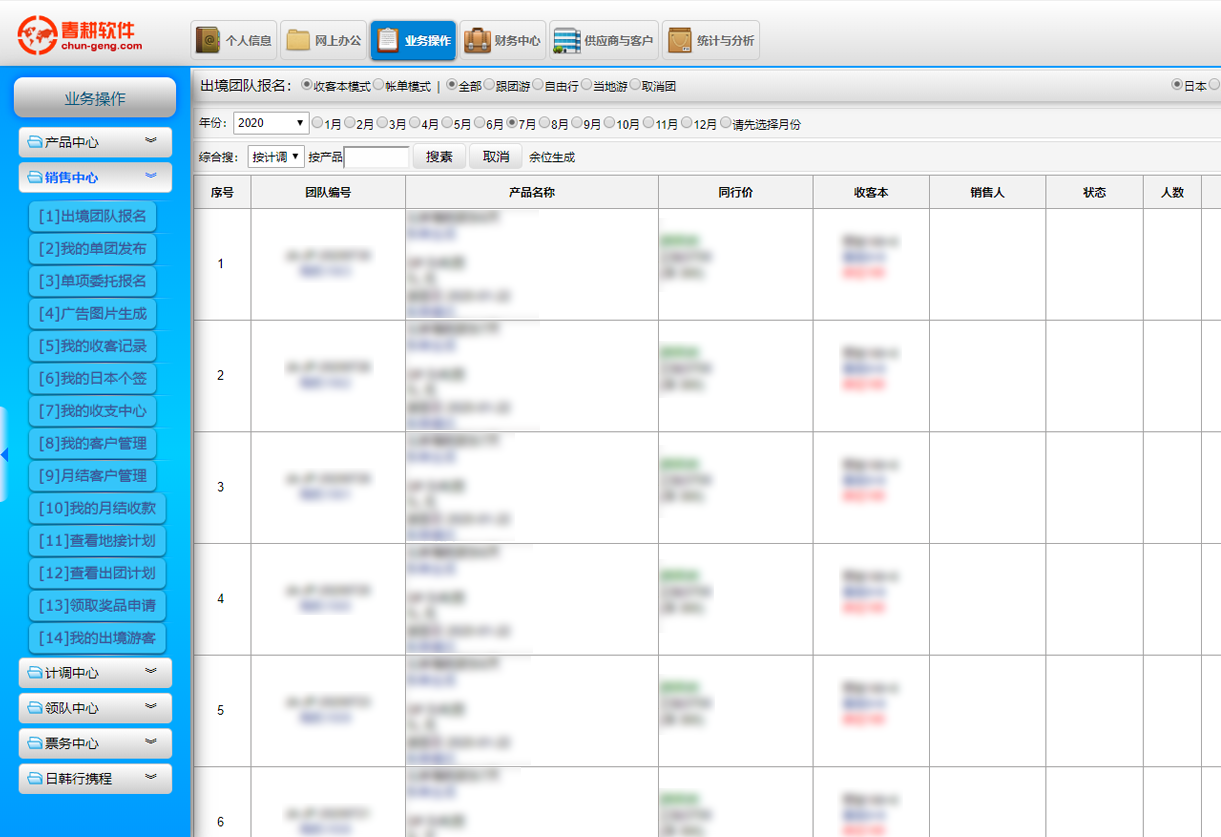The image size is (1221, 837).
Task: Click the 财务中心 briefcase icon
Action: (x=477, y=41)
